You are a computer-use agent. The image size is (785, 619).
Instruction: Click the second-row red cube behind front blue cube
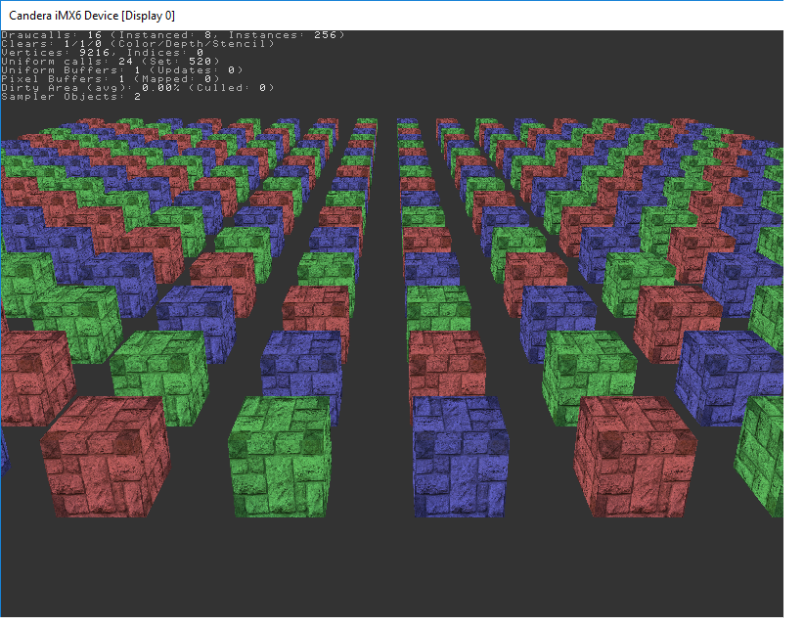point(447,365)
